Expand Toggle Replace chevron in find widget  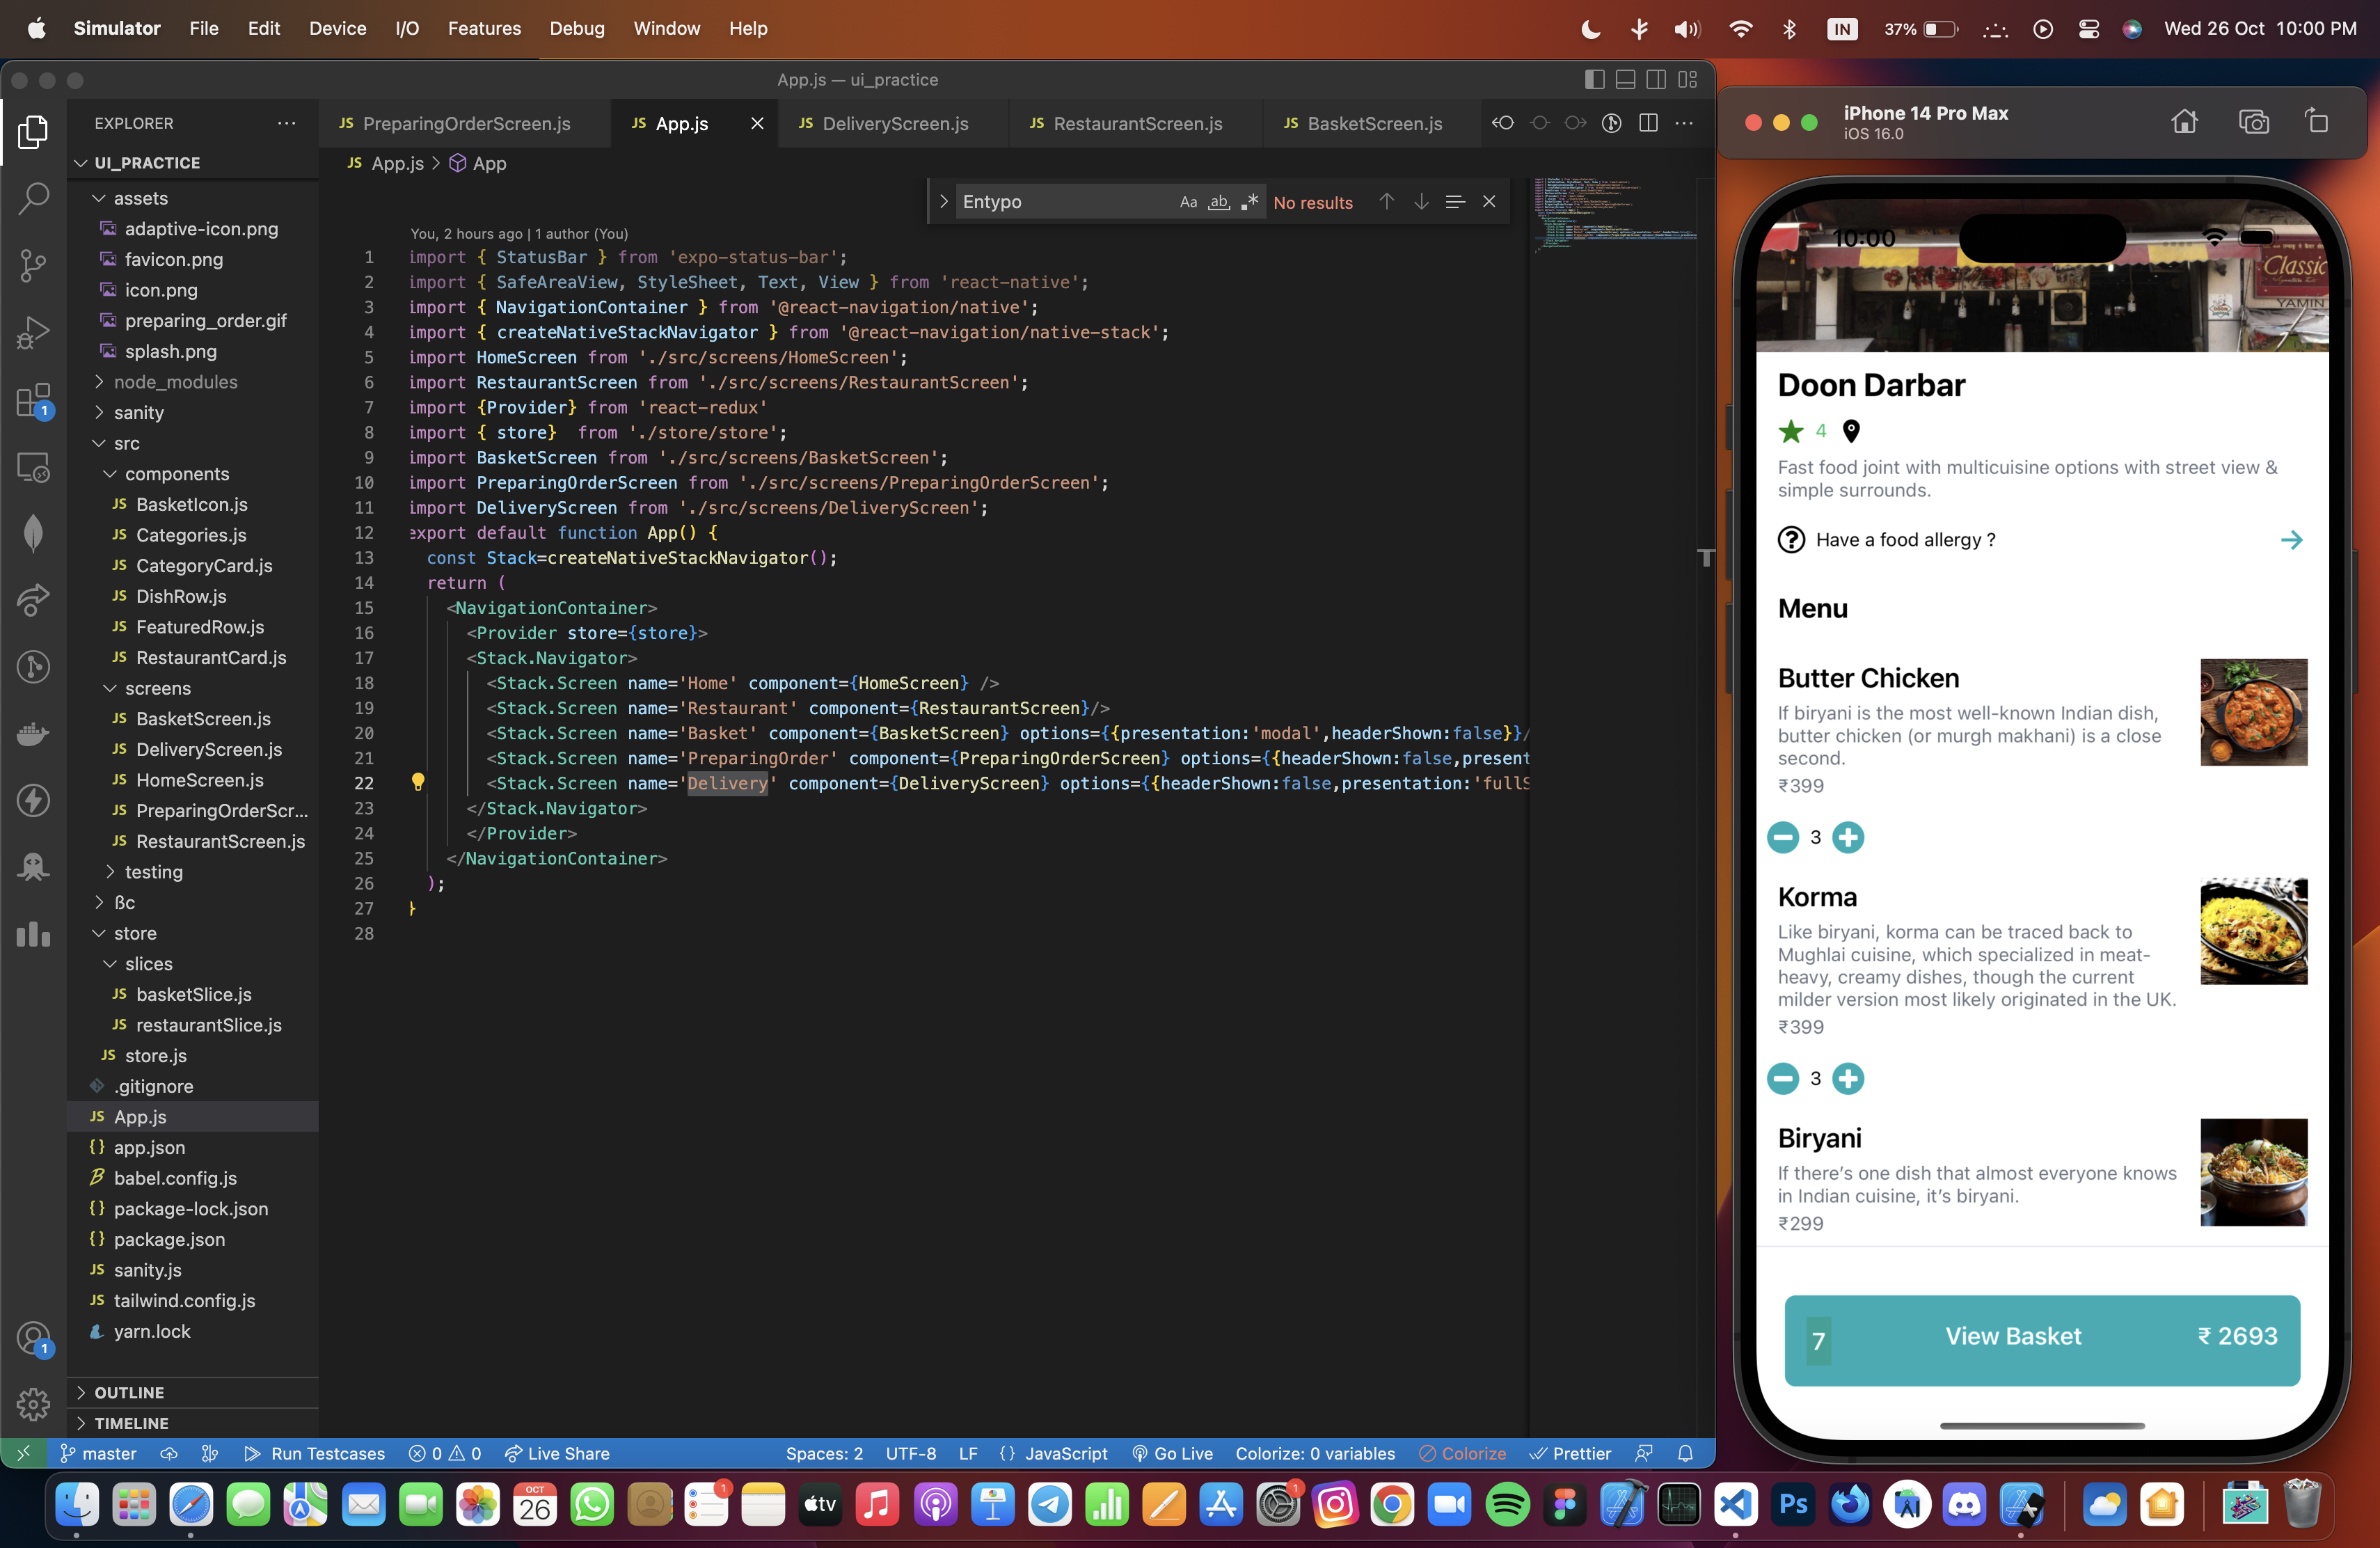pyautogui.click(x=942, y=201)
